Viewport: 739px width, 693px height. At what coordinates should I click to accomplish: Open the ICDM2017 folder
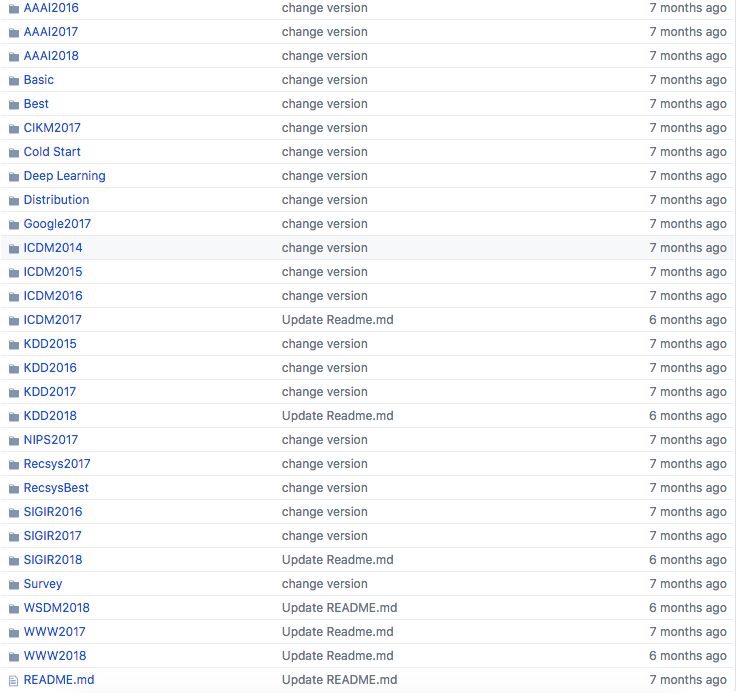52,321
